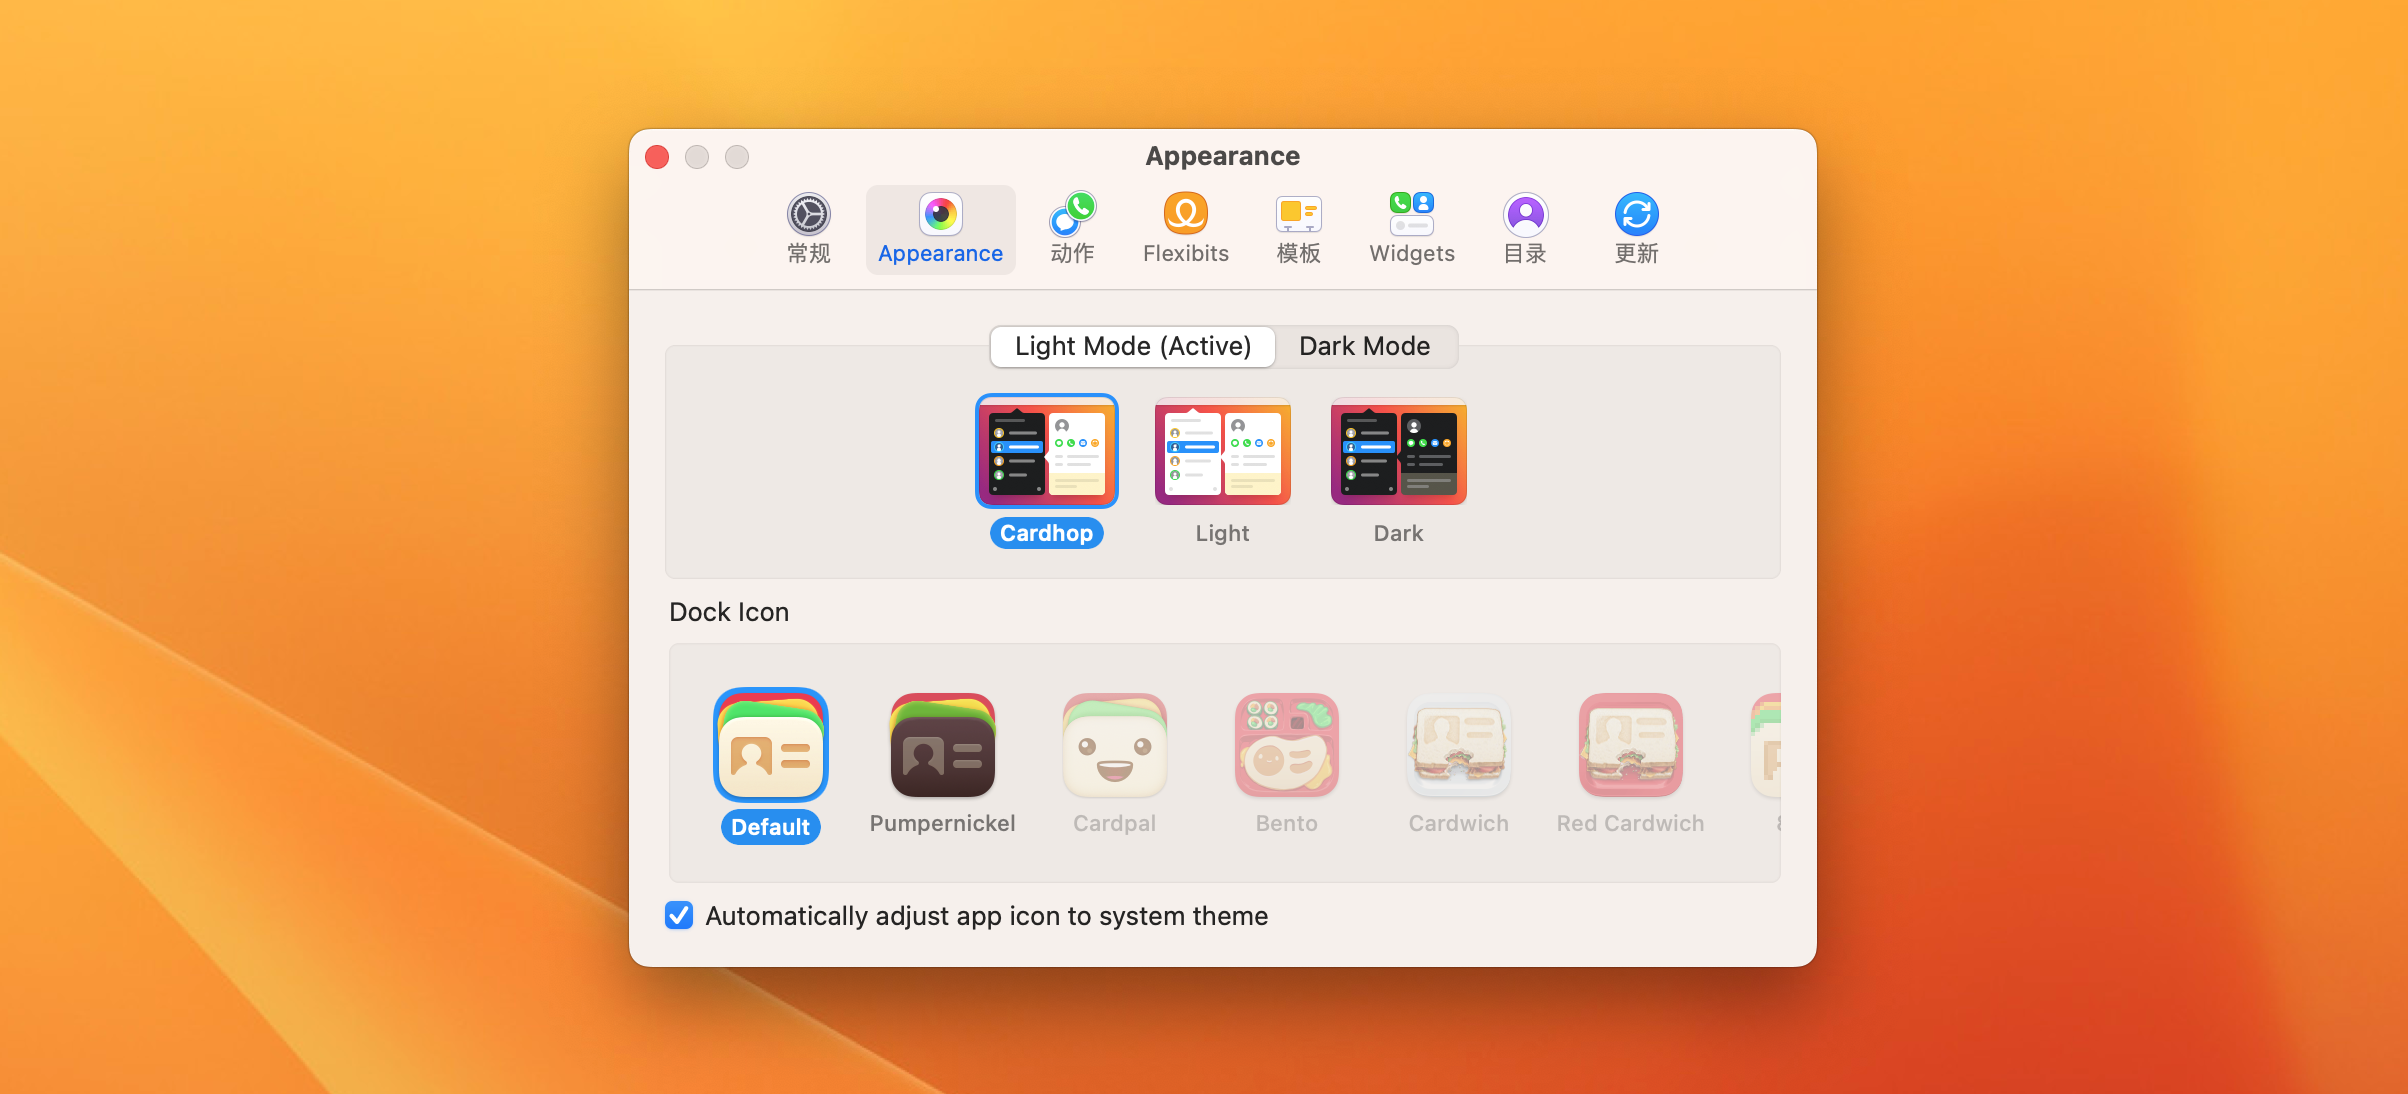
Task: Open the 模板 templates preferences icon
Action: point(1298,228)
